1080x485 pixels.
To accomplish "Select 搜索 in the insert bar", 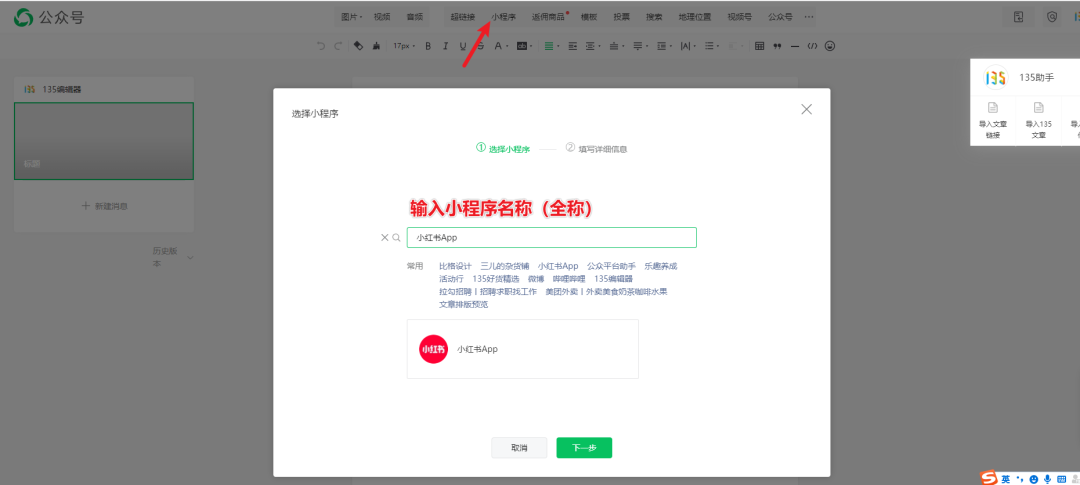I will pos(654,17).
